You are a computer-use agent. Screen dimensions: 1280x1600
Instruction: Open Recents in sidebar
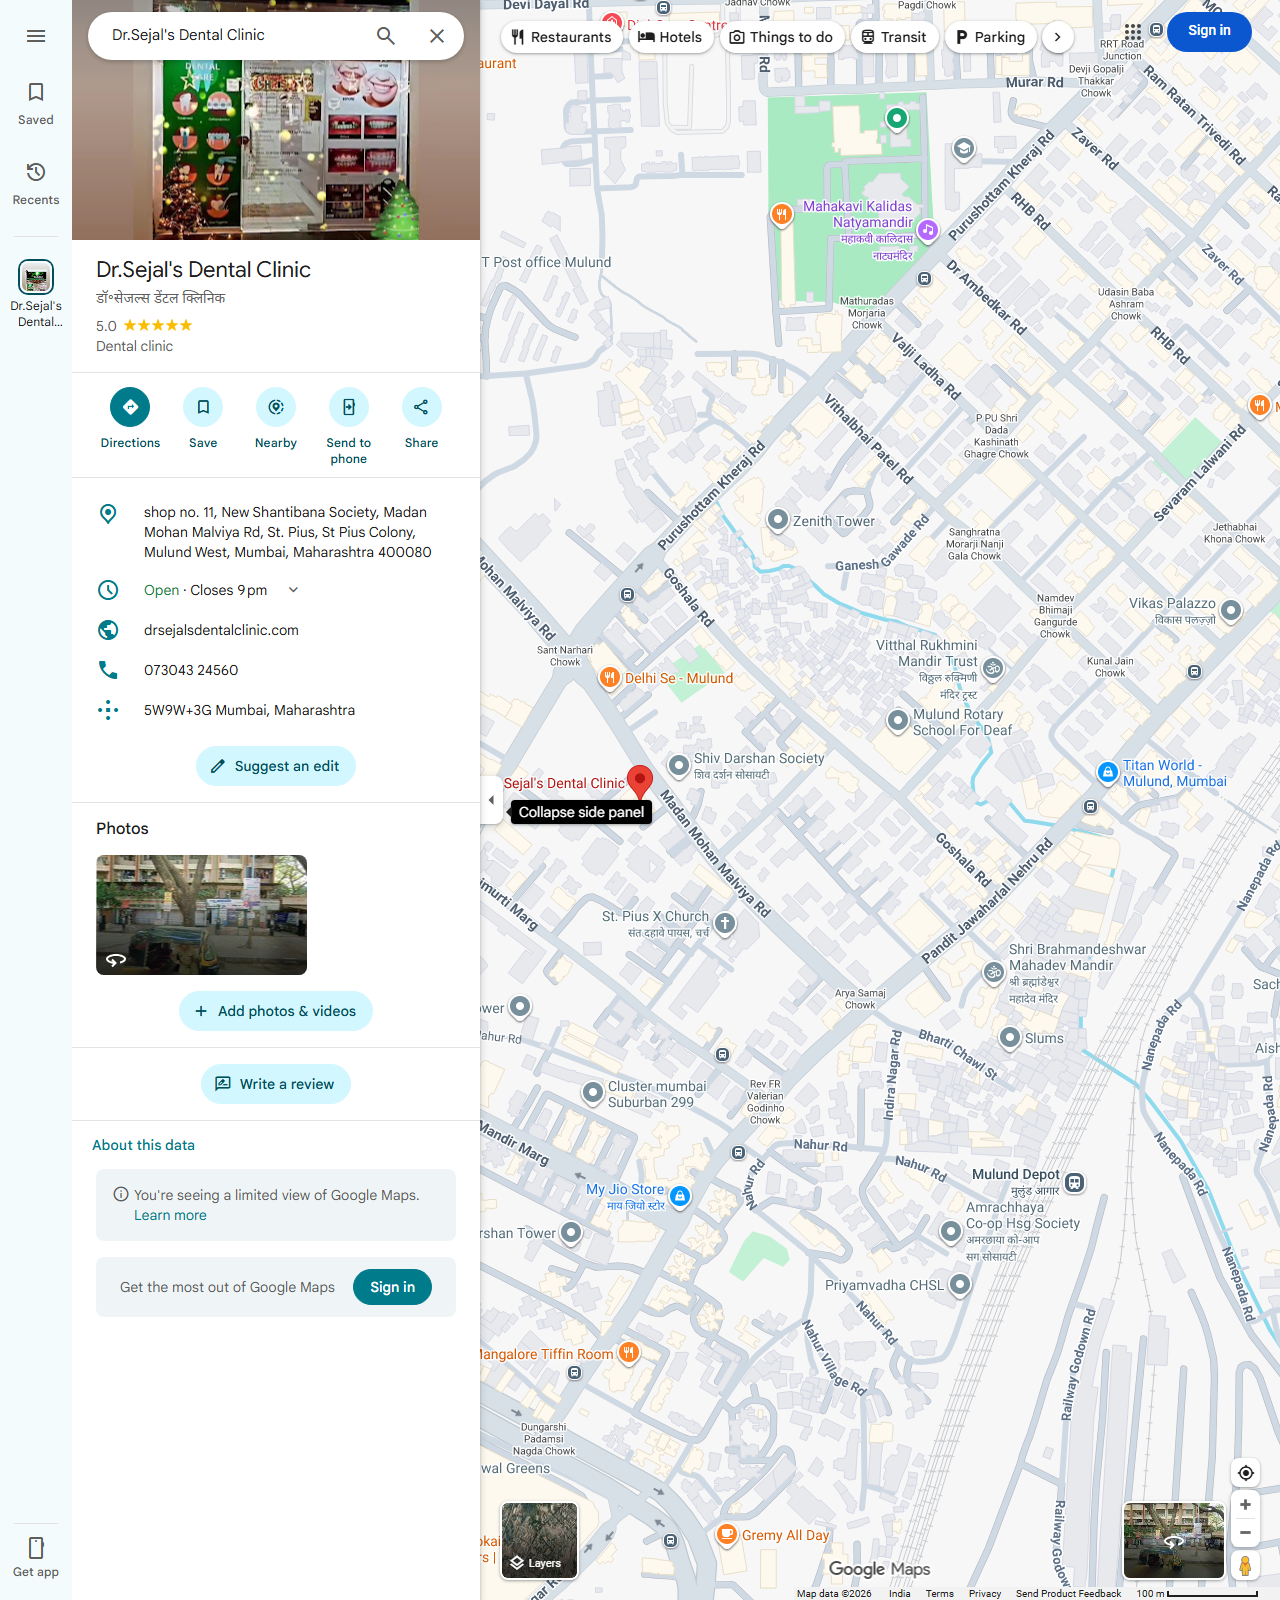36,184
